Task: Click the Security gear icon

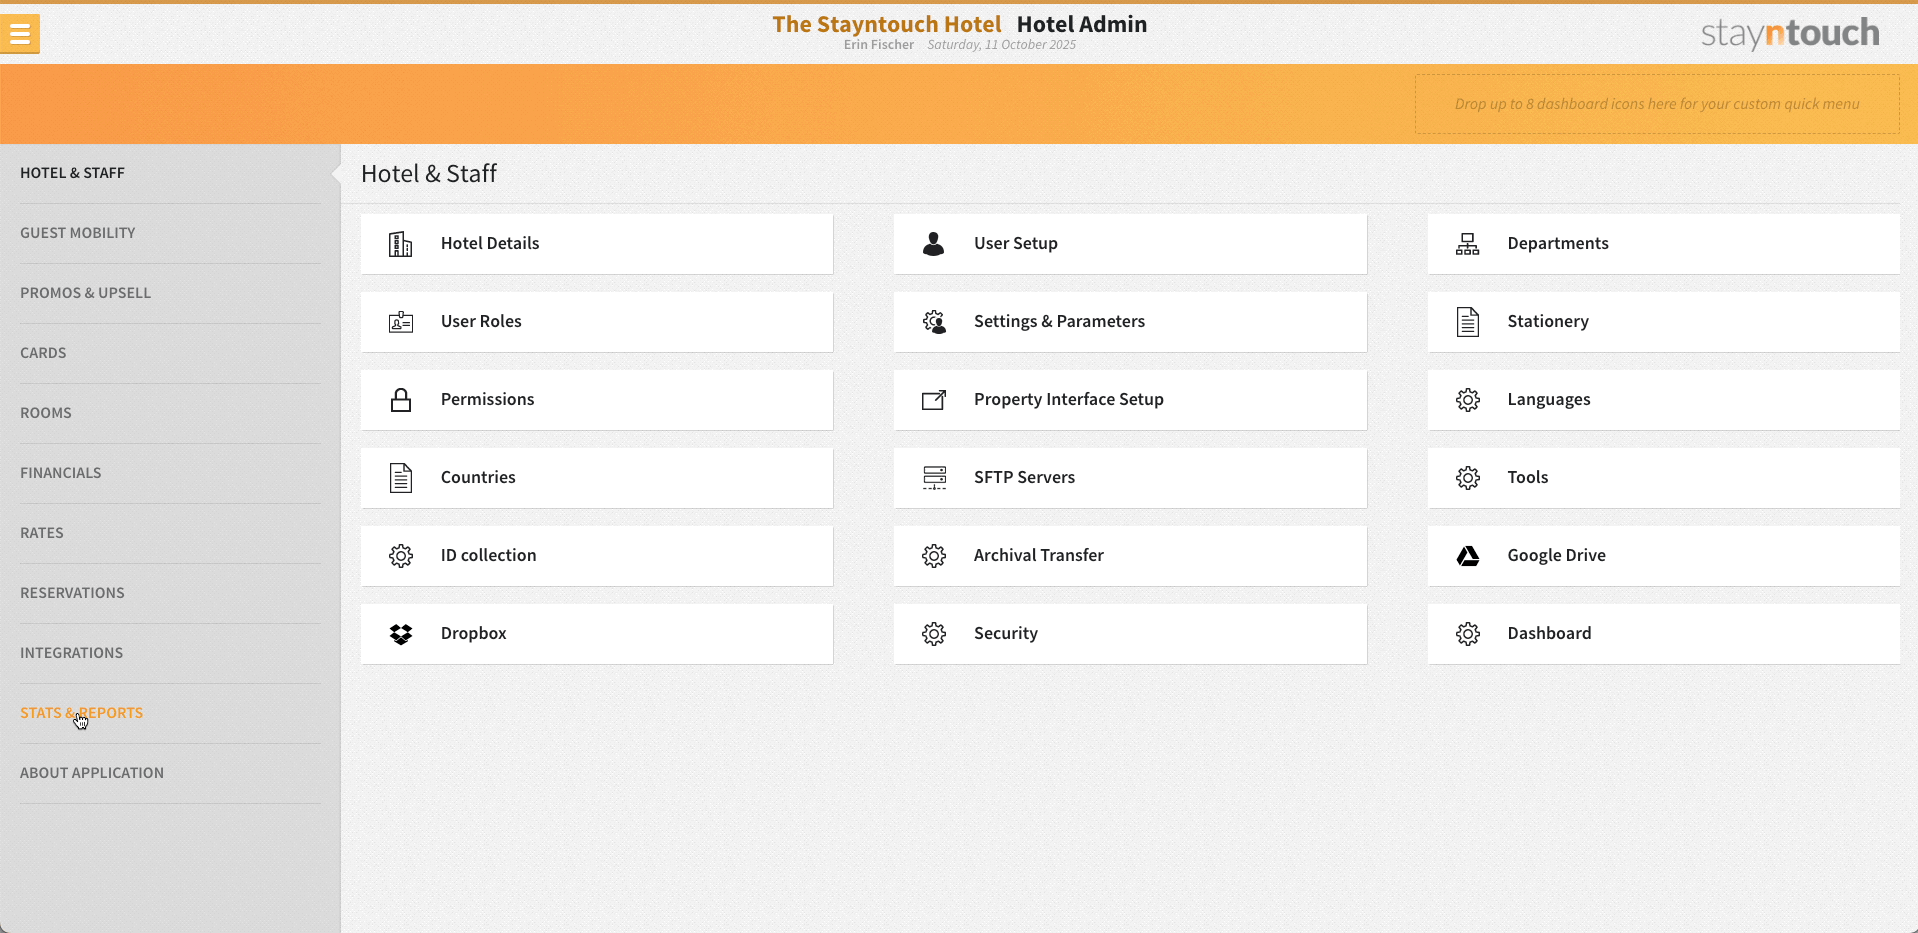Action: pyautogui.click(x=934, y=634)
